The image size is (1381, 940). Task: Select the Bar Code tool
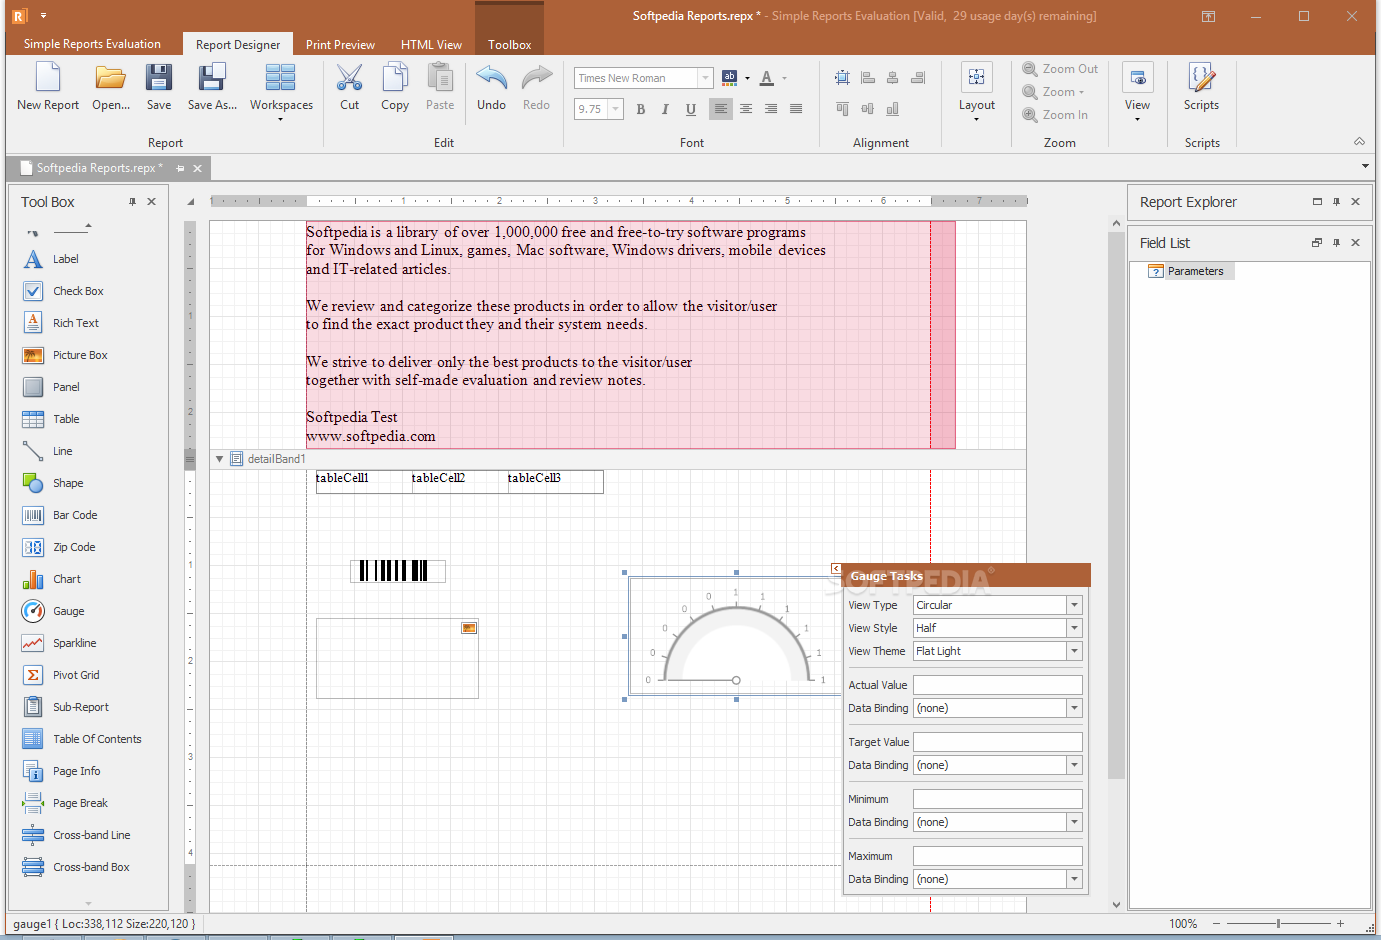[60, 515]
